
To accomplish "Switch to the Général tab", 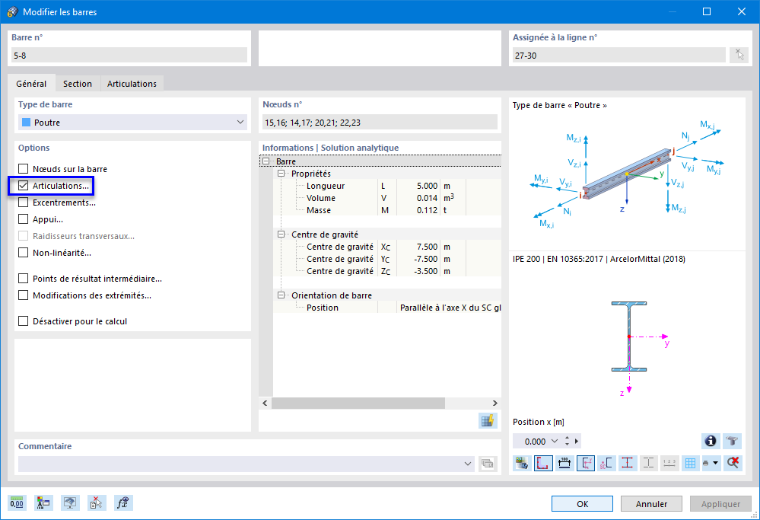I will point(32,83).
